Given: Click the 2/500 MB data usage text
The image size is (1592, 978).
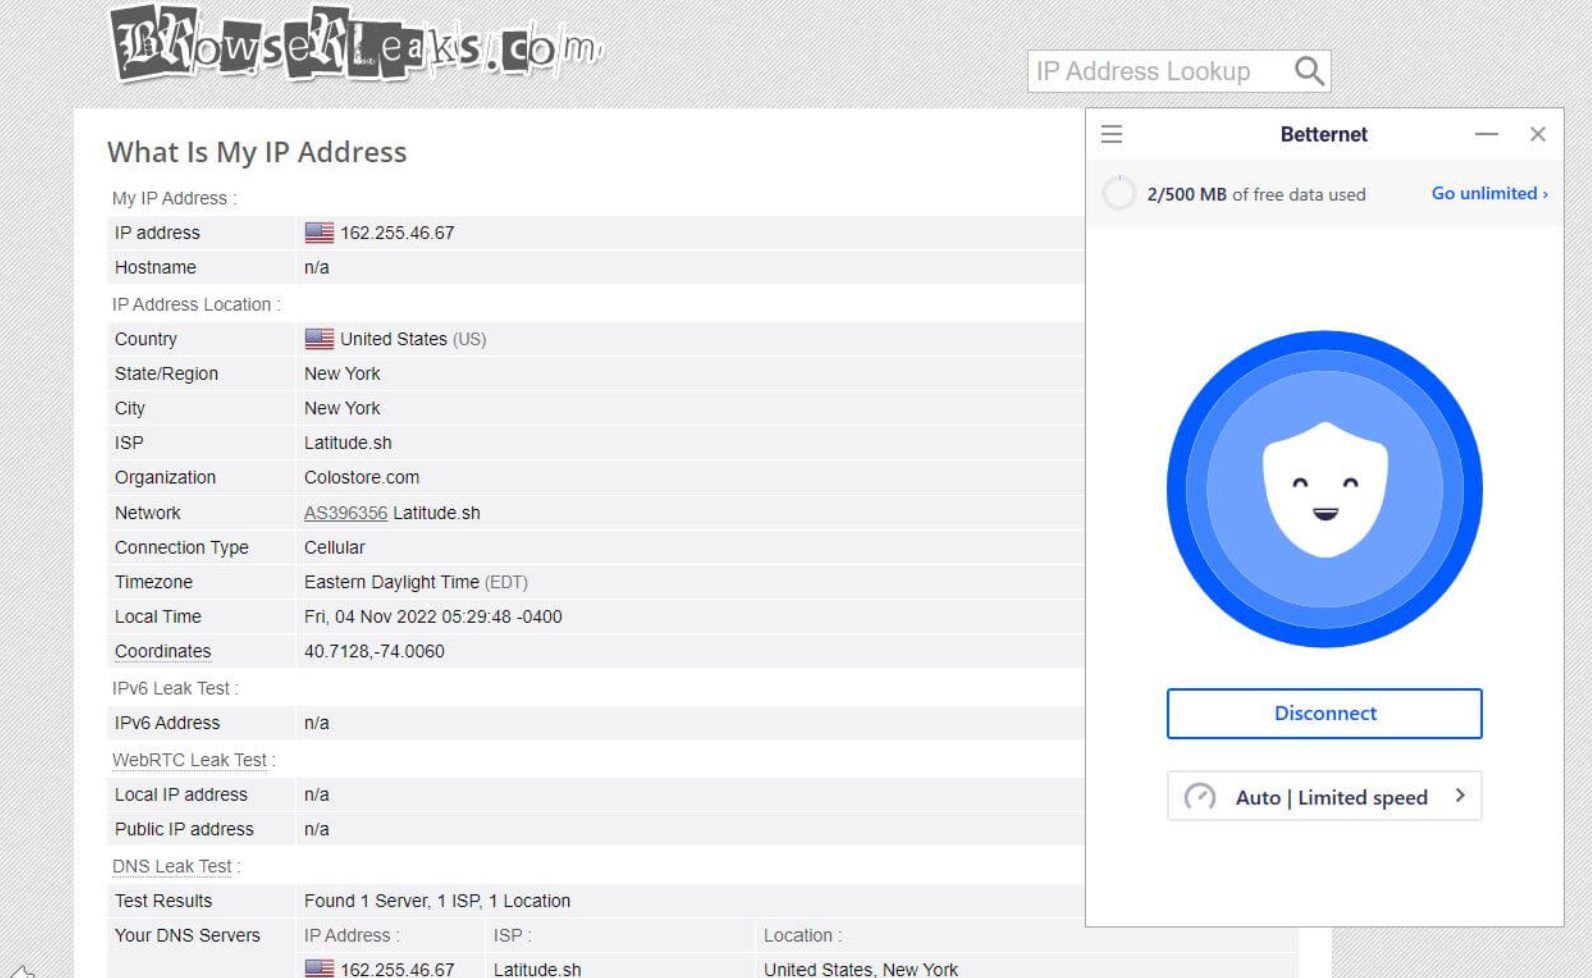Looking at the screenshot, I should pyautogui.click(x=1256, y=194).
